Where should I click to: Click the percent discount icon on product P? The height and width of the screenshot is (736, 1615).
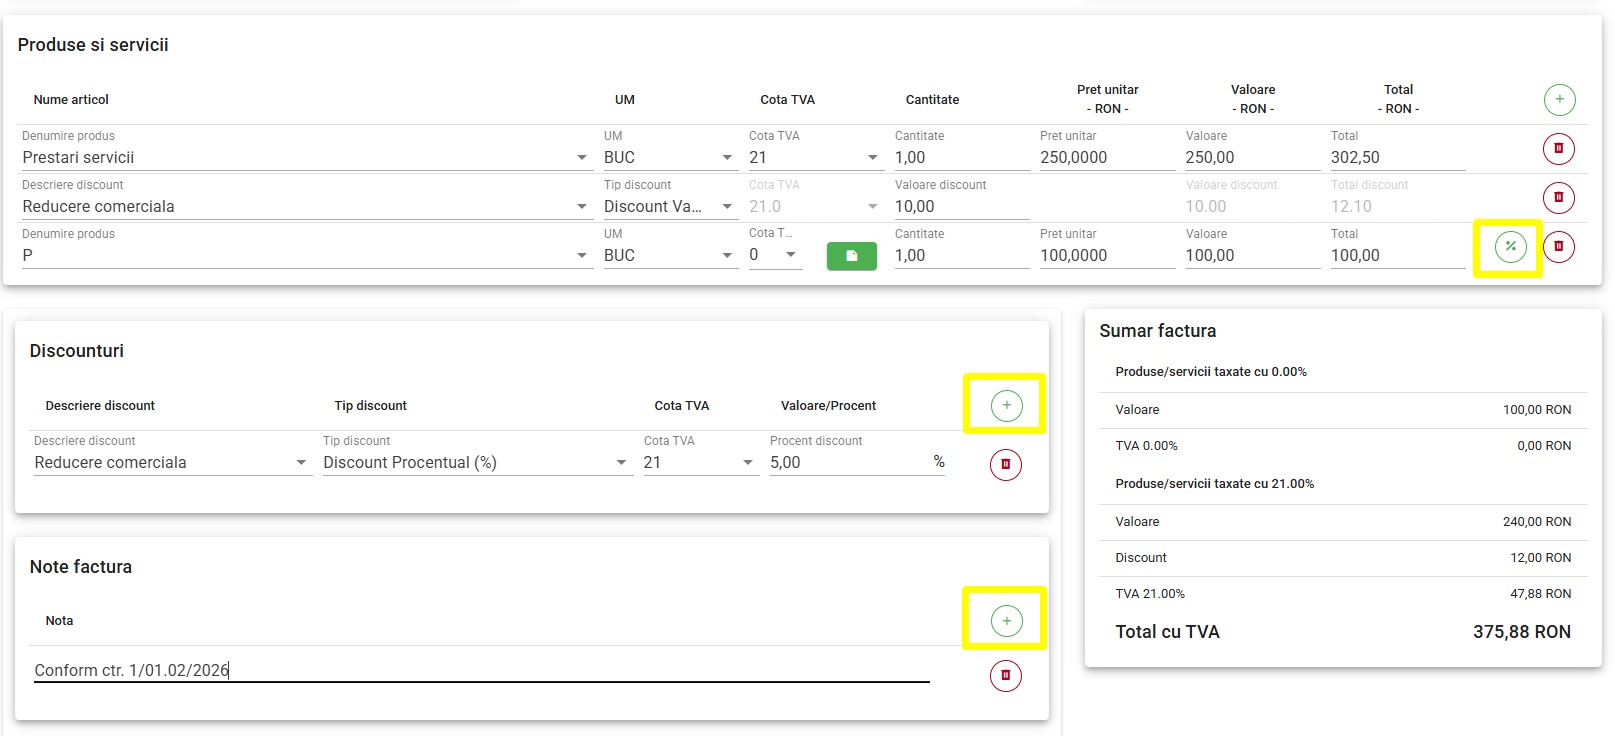[1510, 247]
